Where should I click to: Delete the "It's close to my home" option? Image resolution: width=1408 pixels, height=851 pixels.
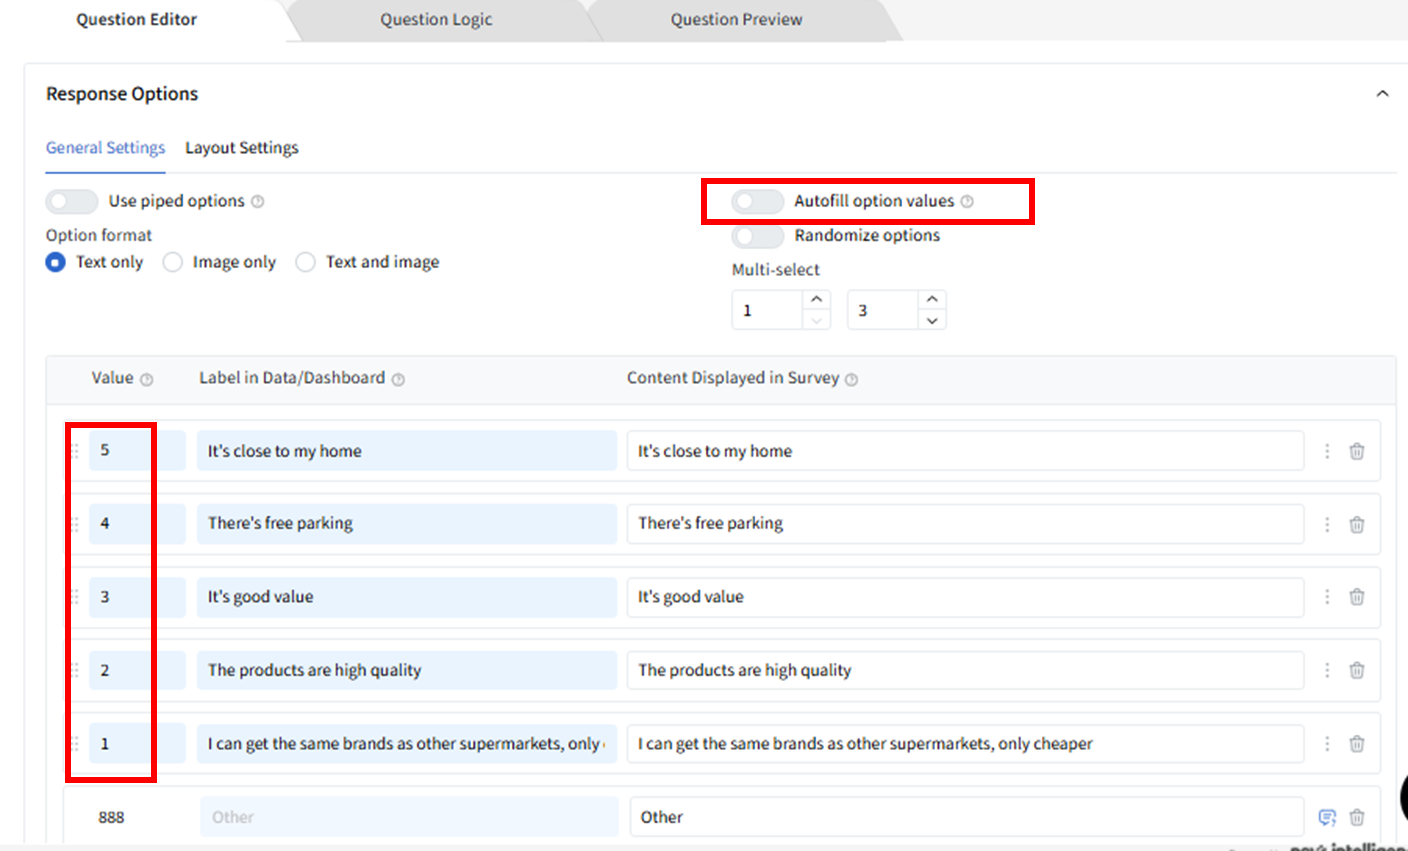click(x=1356, y=451)
